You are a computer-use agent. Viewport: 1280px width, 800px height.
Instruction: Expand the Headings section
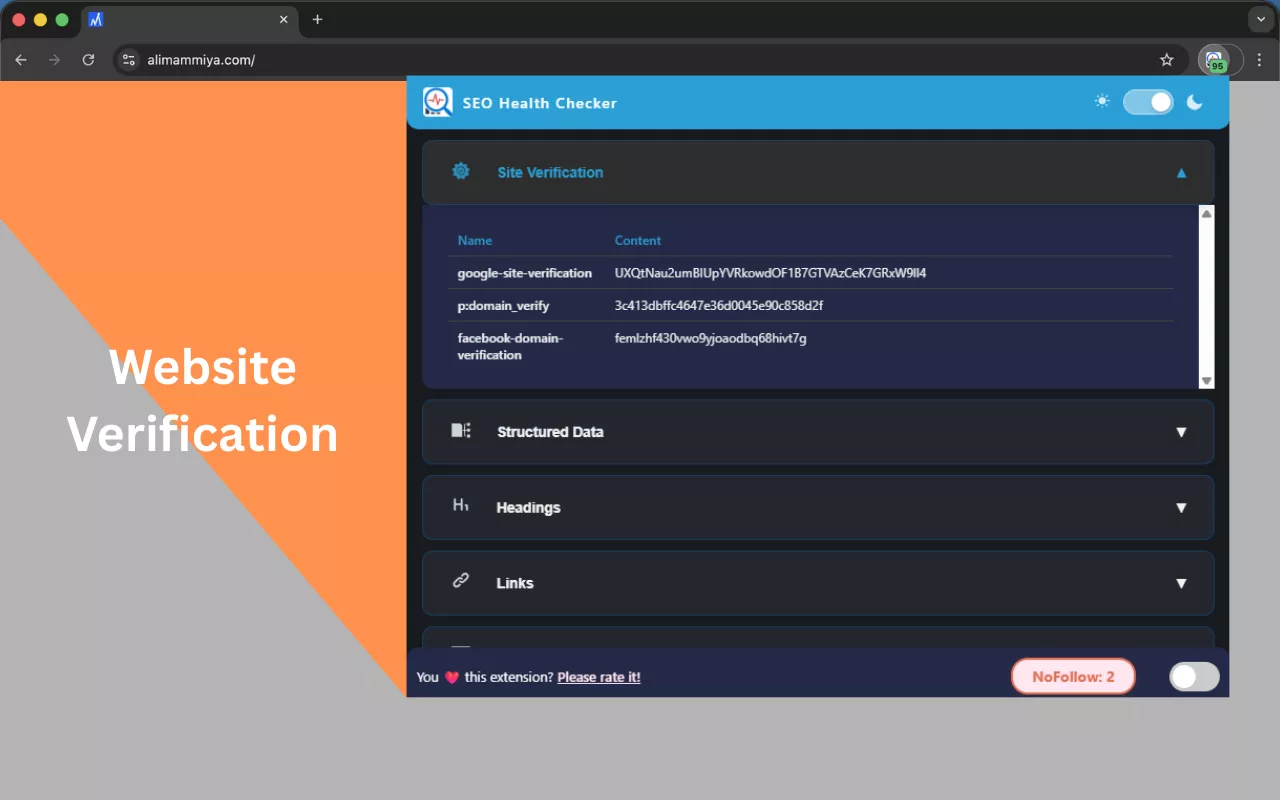click(x=1181, y=507)
